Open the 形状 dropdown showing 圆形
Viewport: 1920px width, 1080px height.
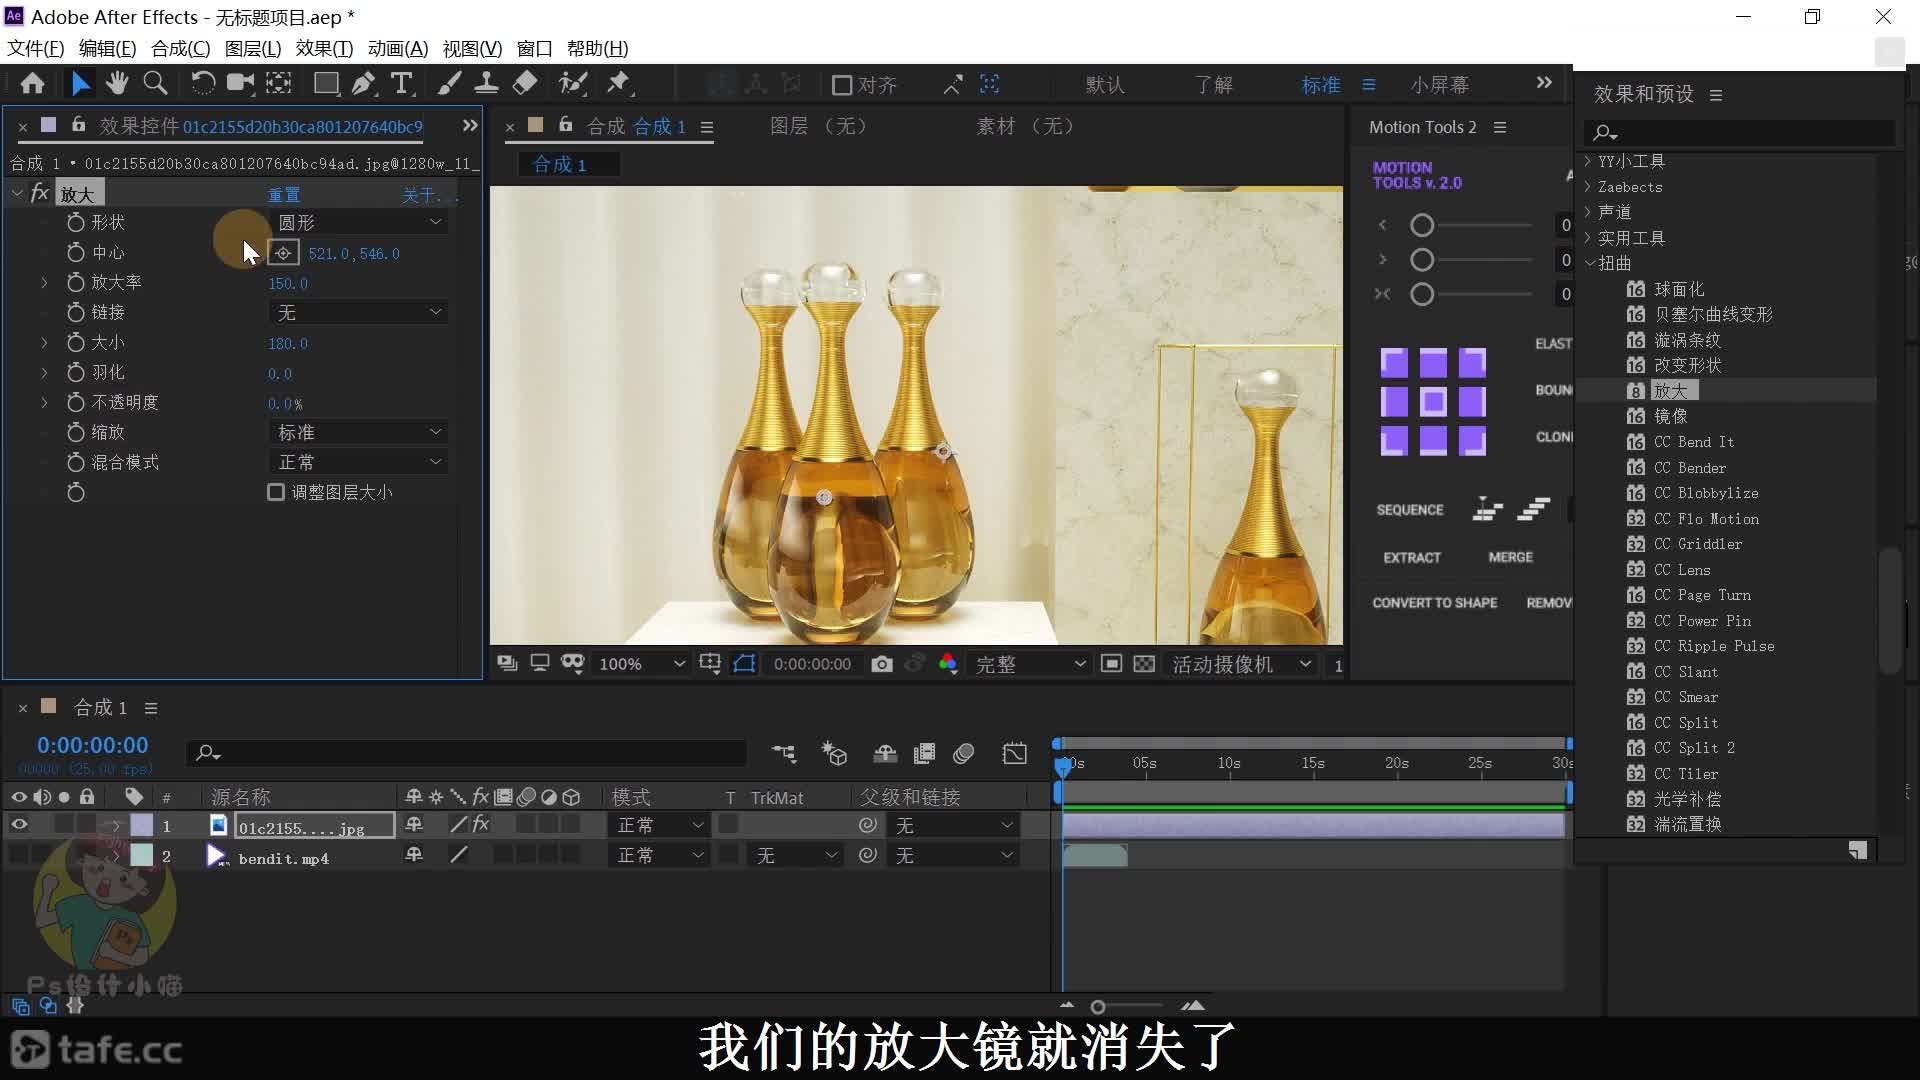(358, 222)
